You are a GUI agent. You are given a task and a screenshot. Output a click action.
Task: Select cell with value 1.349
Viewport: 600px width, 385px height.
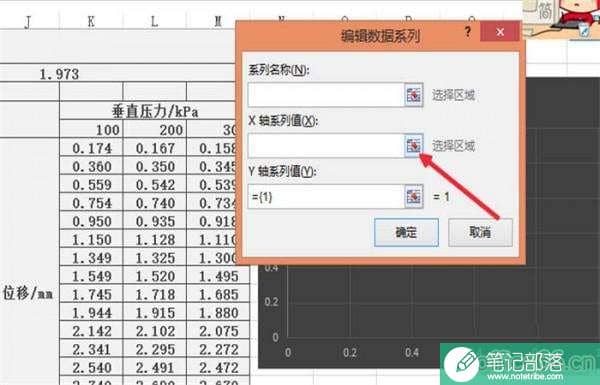coord(91,258)
